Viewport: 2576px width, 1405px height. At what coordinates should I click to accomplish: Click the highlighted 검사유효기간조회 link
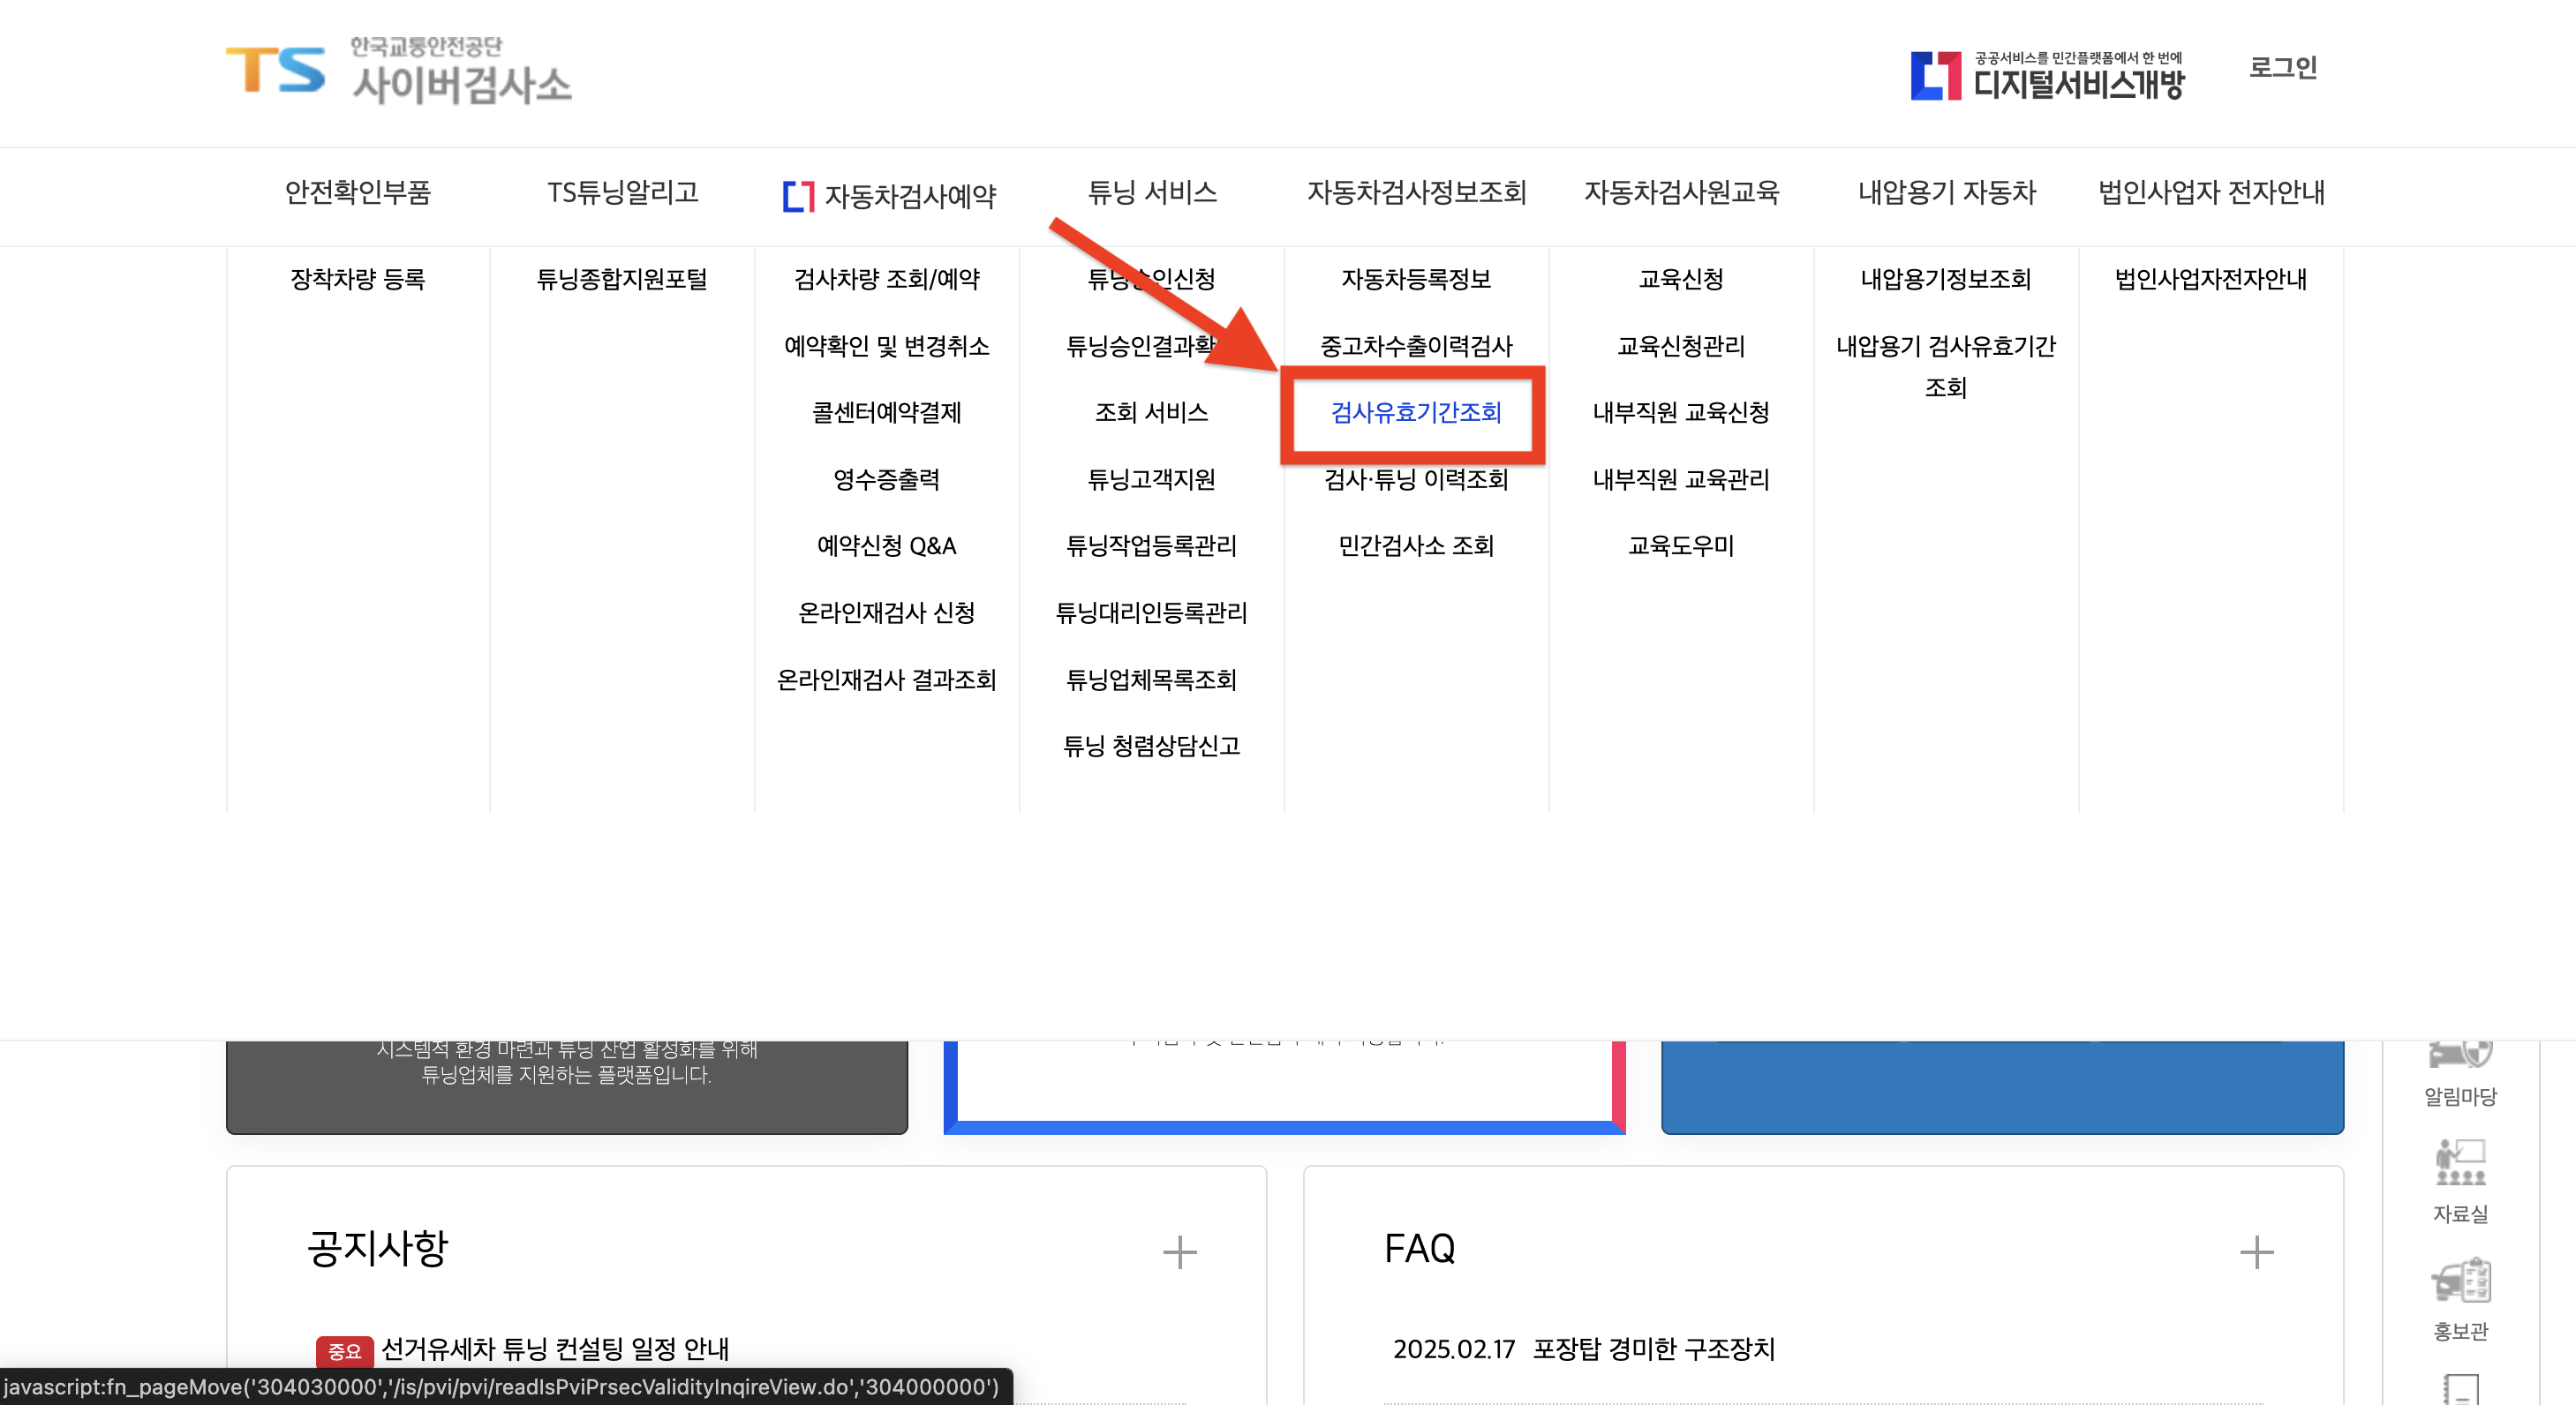click(x=1415, y=414)
